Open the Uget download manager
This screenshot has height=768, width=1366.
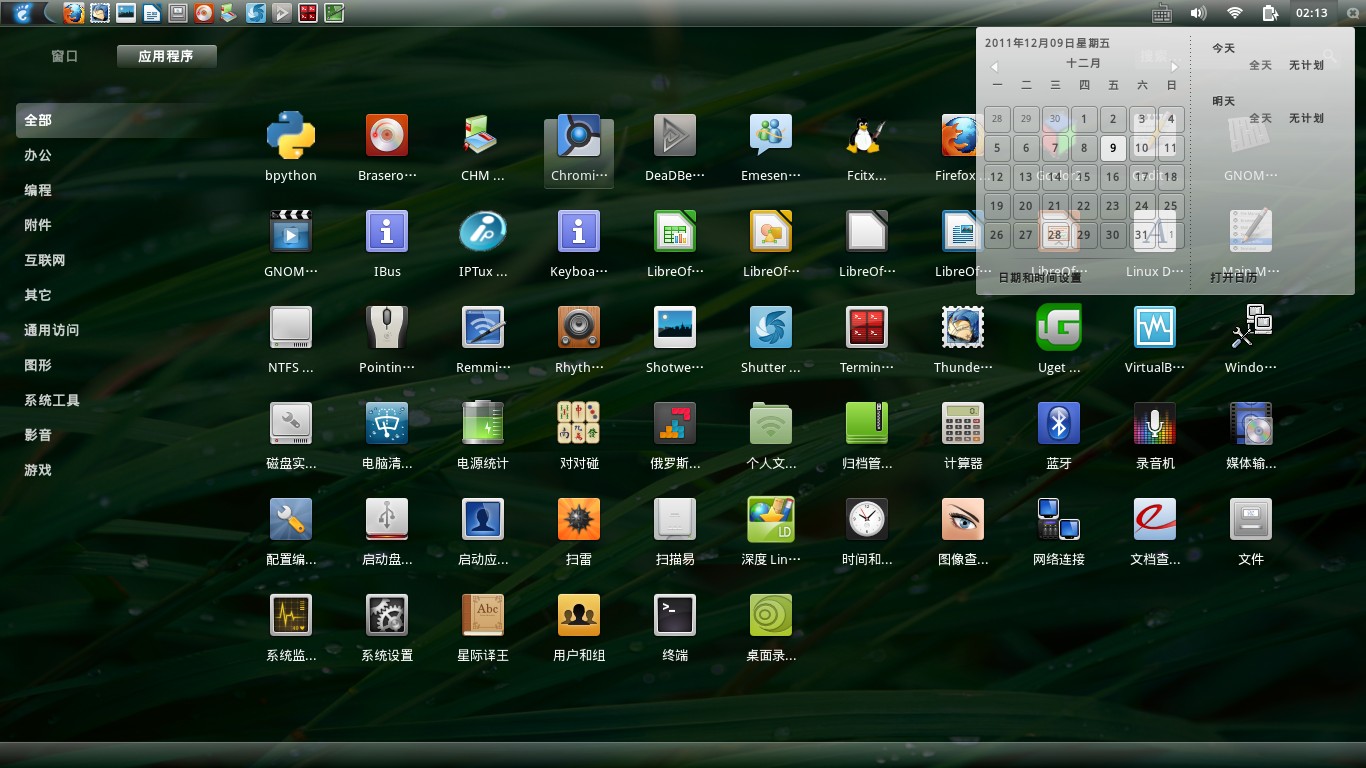pos(1059,327)
